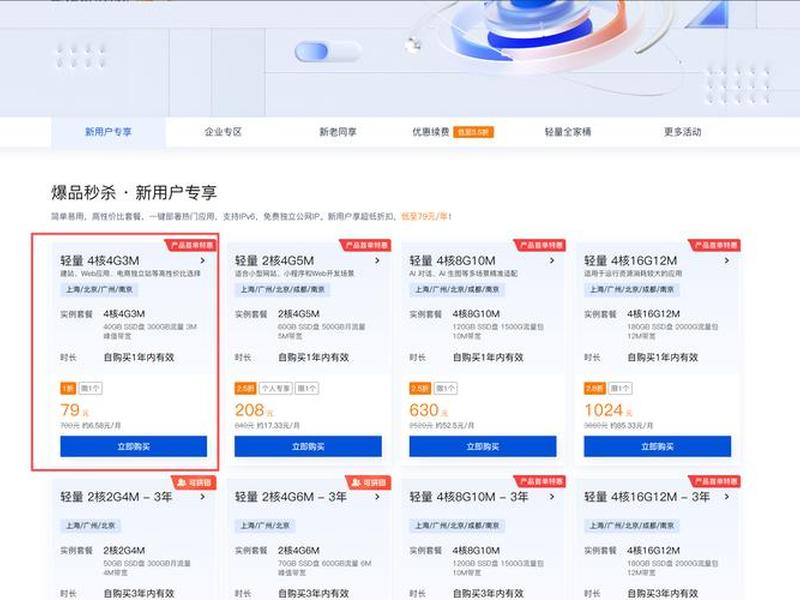Click 立即购买 under the 208元 price
This screenshot has height=600, width=800.
(x=308, y=446)
